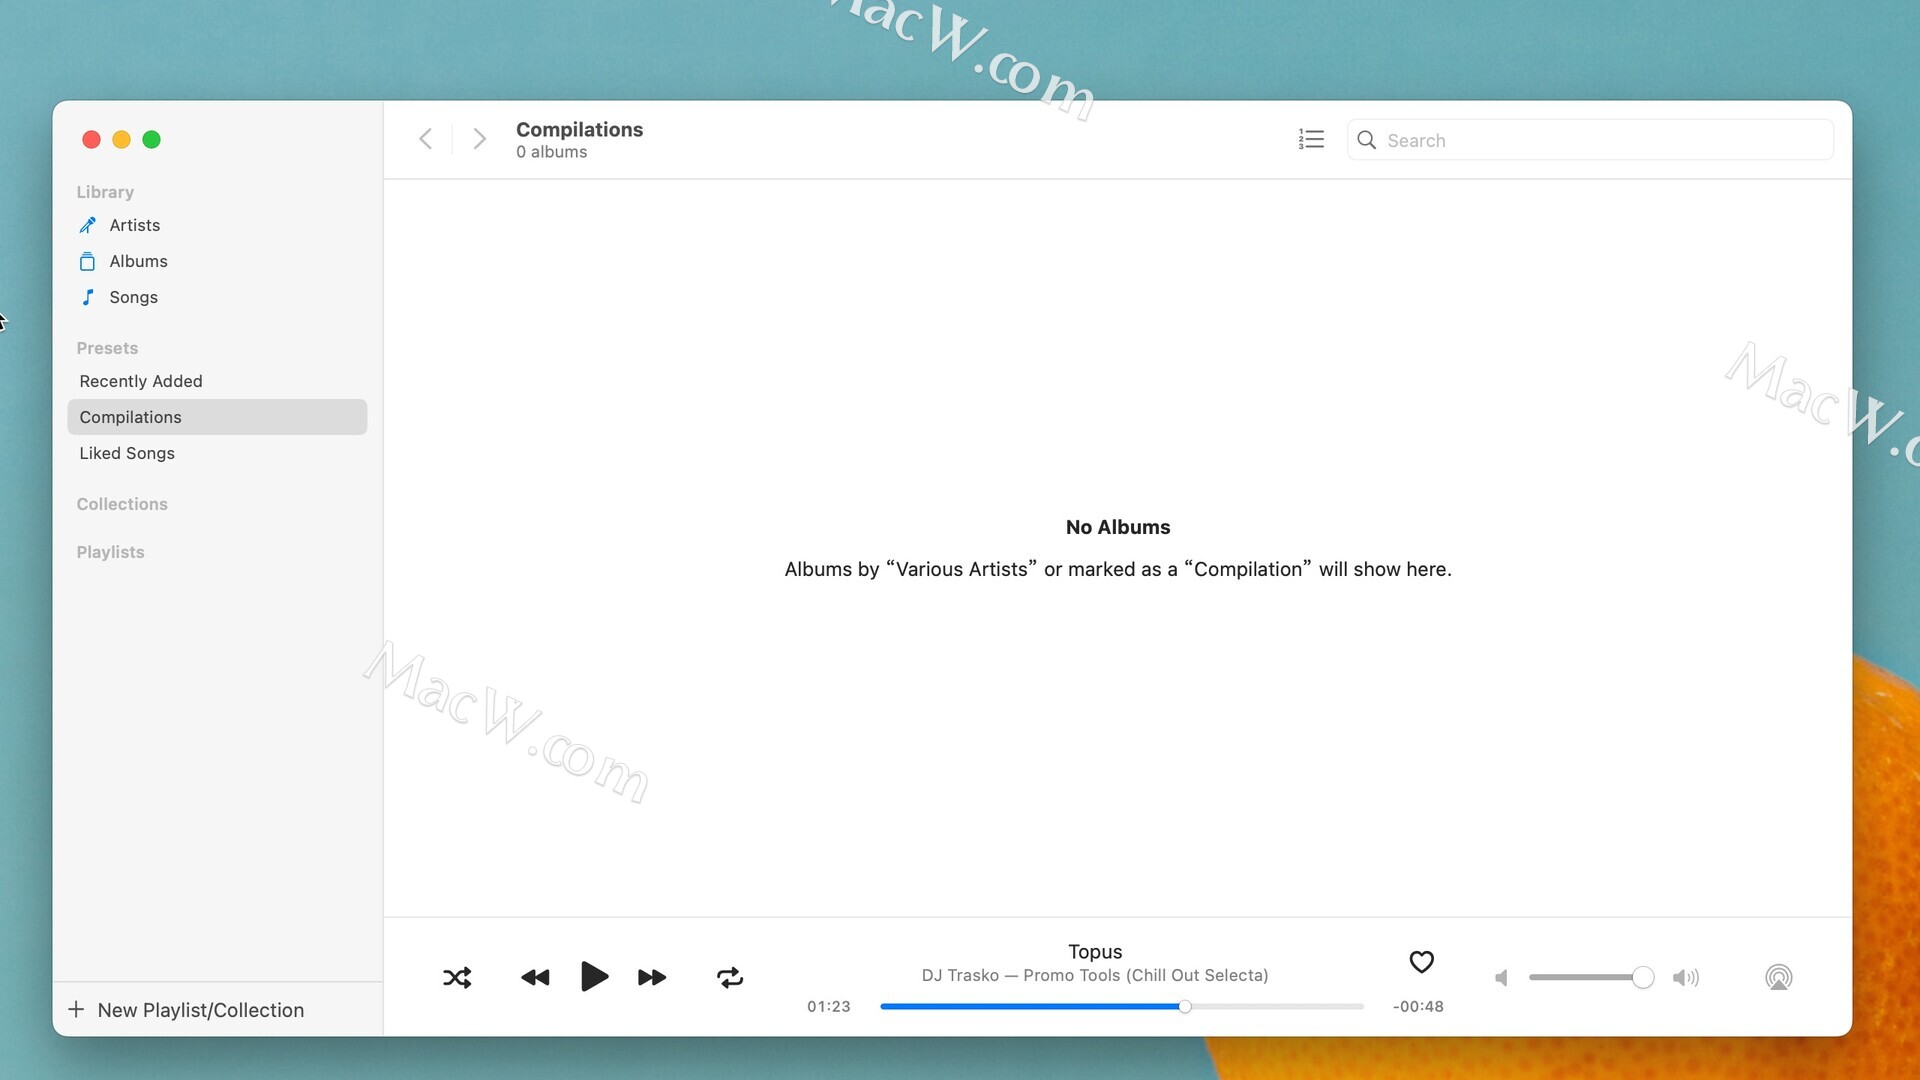The image size is (1920, 1080).
Task: Click the magnifying glass search icon
Action: click(x=1366, y=140)
